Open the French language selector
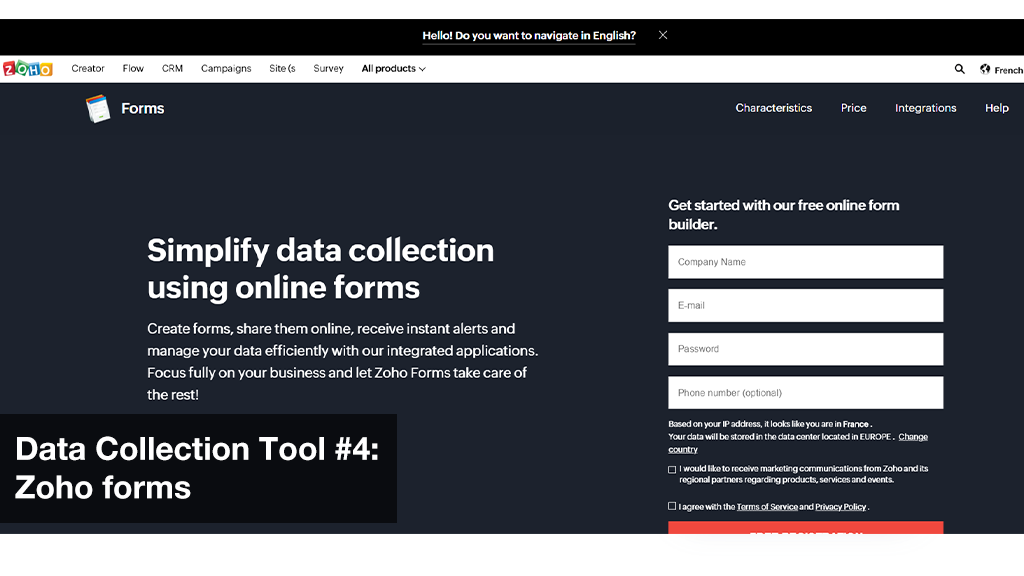This screenshot has width=1024, height=576. click(1008, 70)
